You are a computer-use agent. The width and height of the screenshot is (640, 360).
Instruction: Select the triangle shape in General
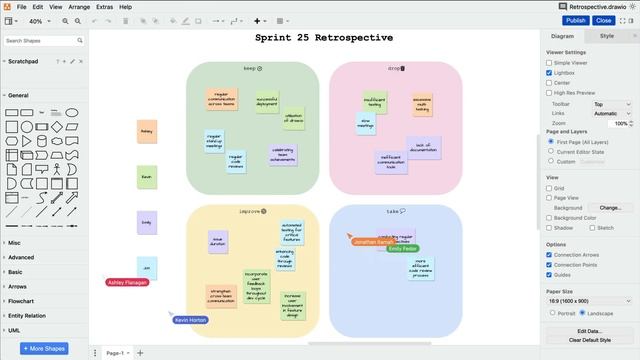[x=27, y=141]
